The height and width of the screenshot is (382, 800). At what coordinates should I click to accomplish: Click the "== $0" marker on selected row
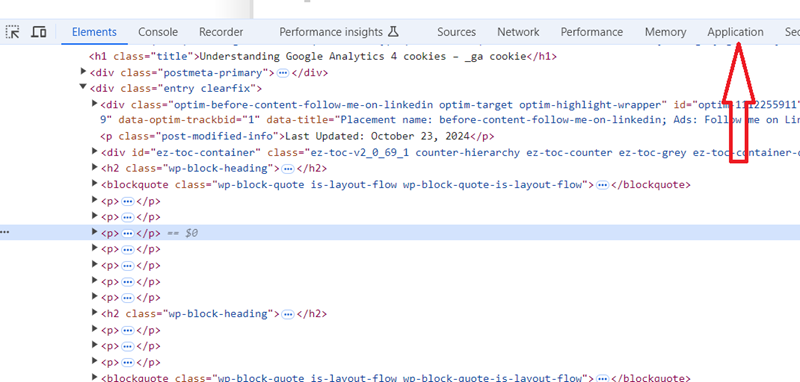tap(183, 233)
